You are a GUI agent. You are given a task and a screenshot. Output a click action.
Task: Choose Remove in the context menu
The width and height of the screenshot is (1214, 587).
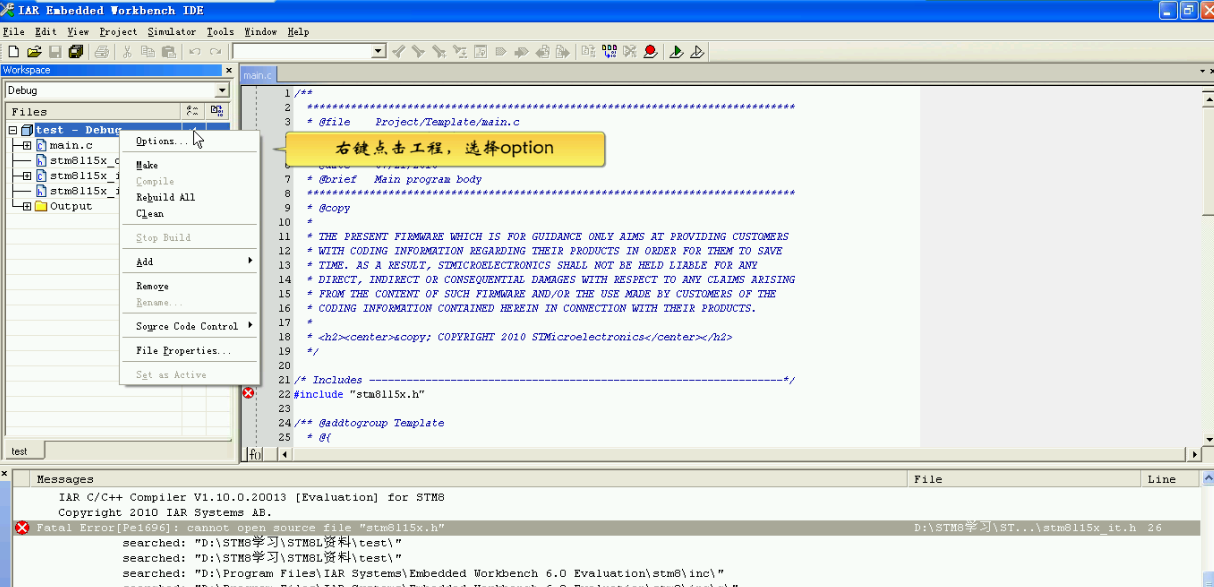[x=190, y=286]
